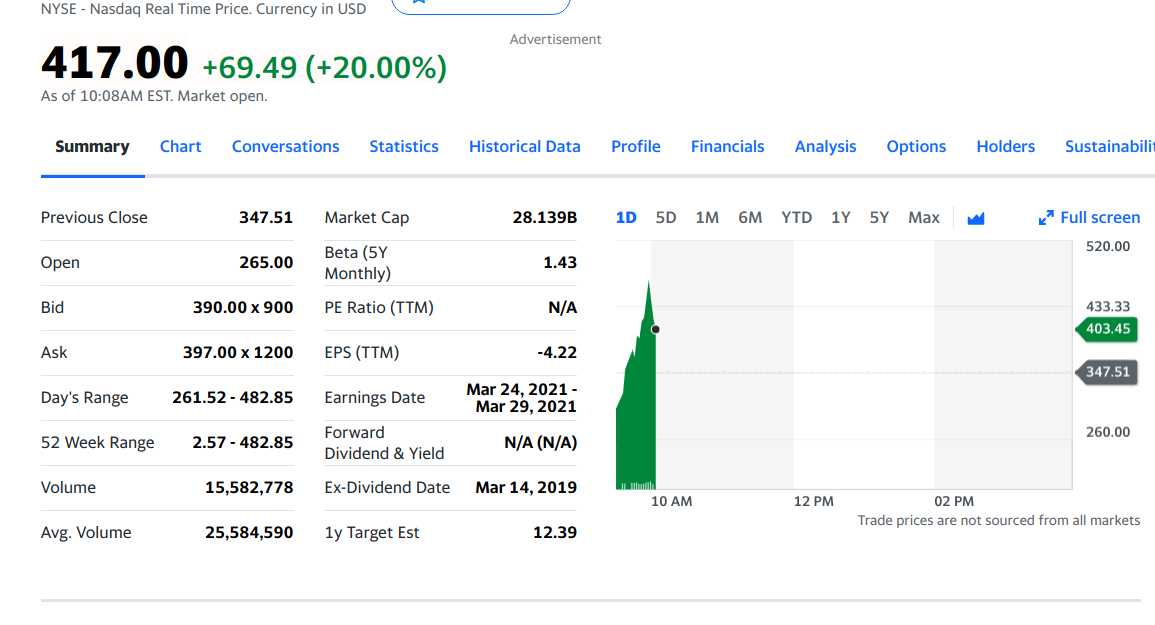Click the Market Cap value 28.139B
Viewport: 1155px width, 625px height.
(545, 217)
